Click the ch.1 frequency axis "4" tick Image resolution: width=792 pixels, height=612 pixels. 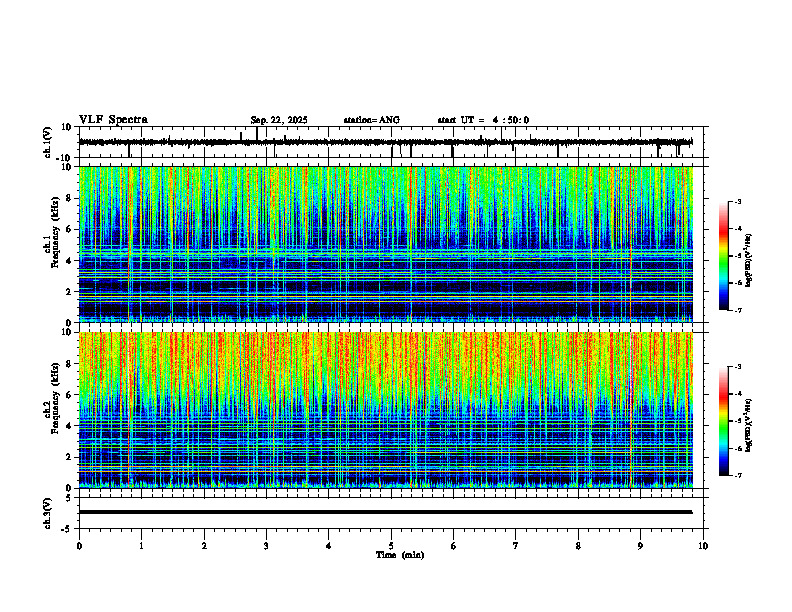pyautogui.click(x=70, y=261)
